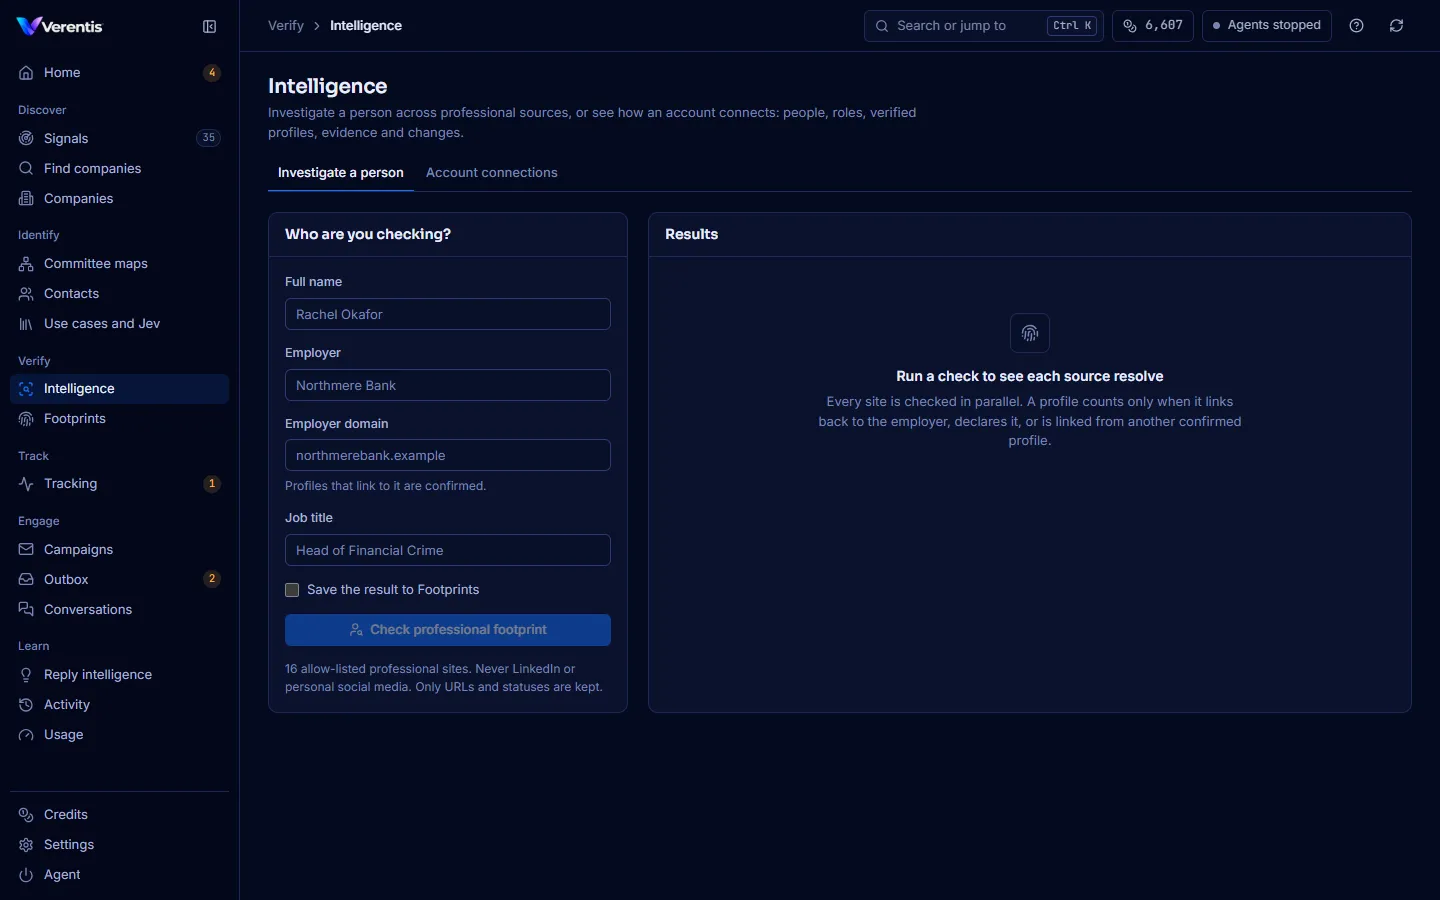Image resolution: width=1440 pixels, height=900 pixels.
Task: Enable Save the result to Footprints checkbox
Action: point(292,590)
